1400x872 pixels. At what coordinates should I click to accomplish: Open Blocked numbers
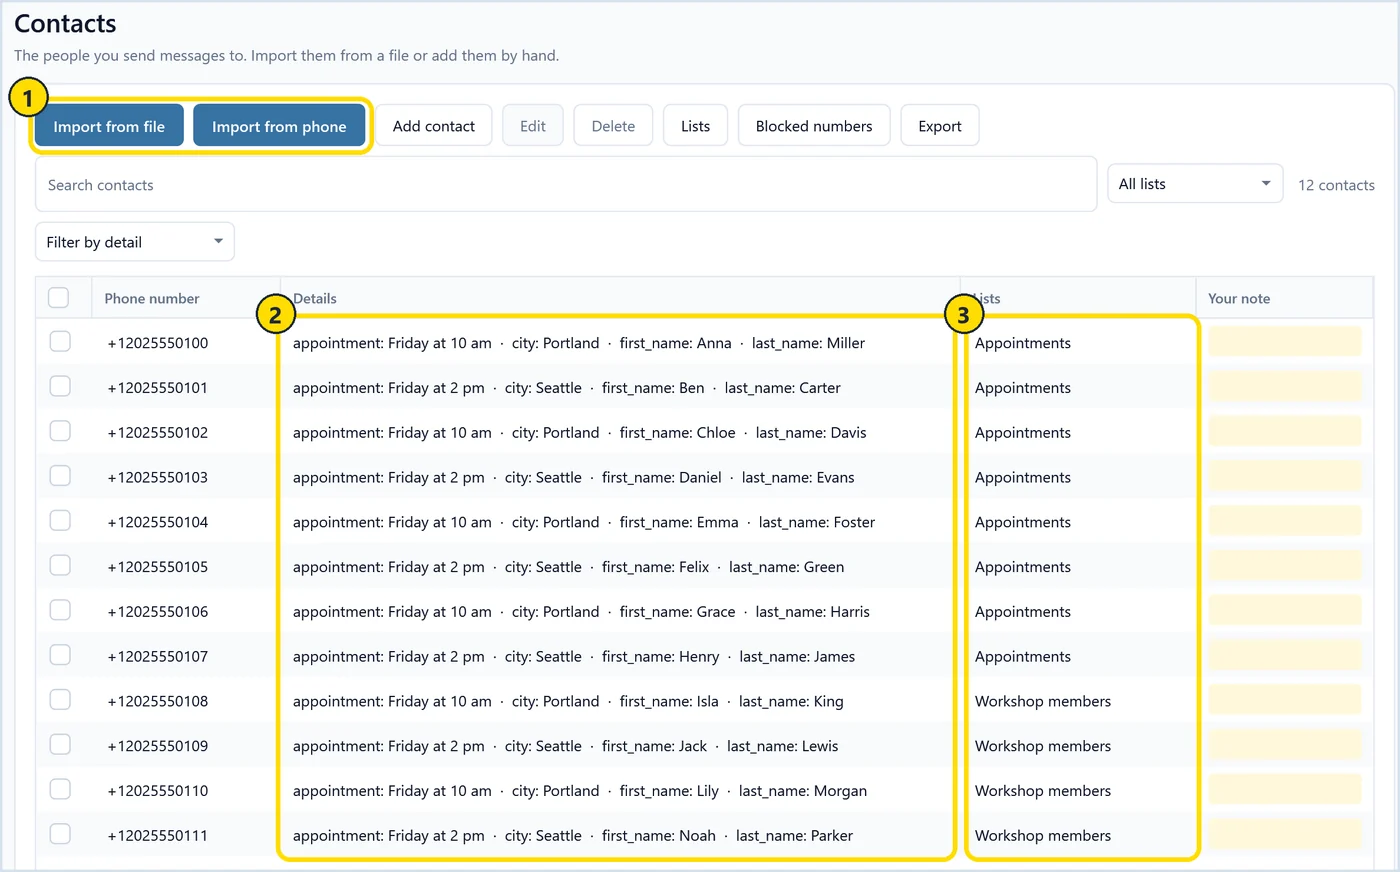pyautogui.click(x=814, y=126)
